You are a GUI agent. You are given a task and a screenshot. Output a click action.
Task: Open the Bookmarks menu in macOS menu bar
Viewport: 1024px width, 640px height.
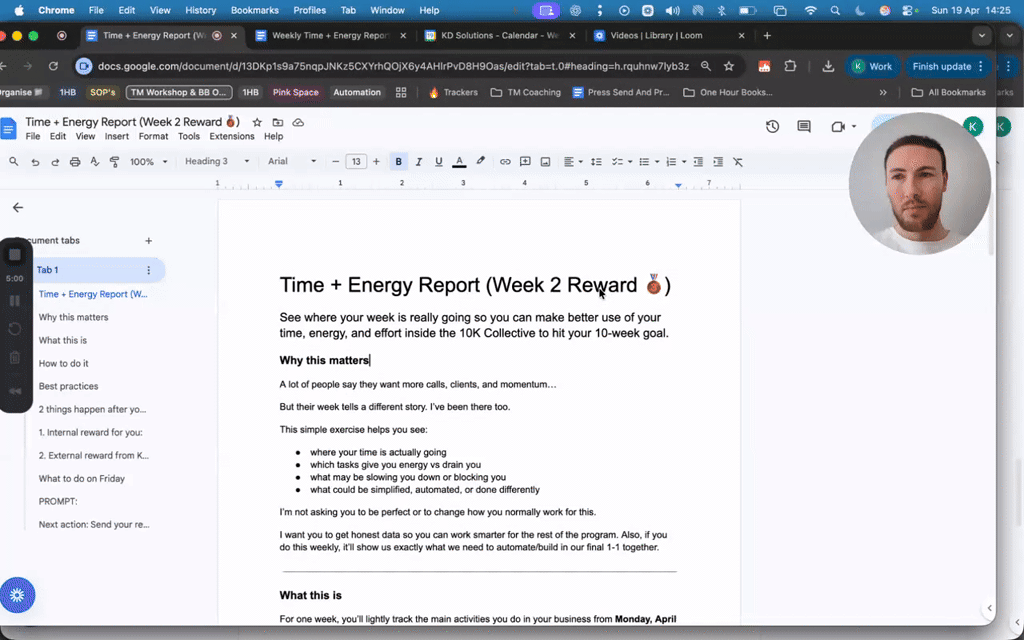coord(255,10)
